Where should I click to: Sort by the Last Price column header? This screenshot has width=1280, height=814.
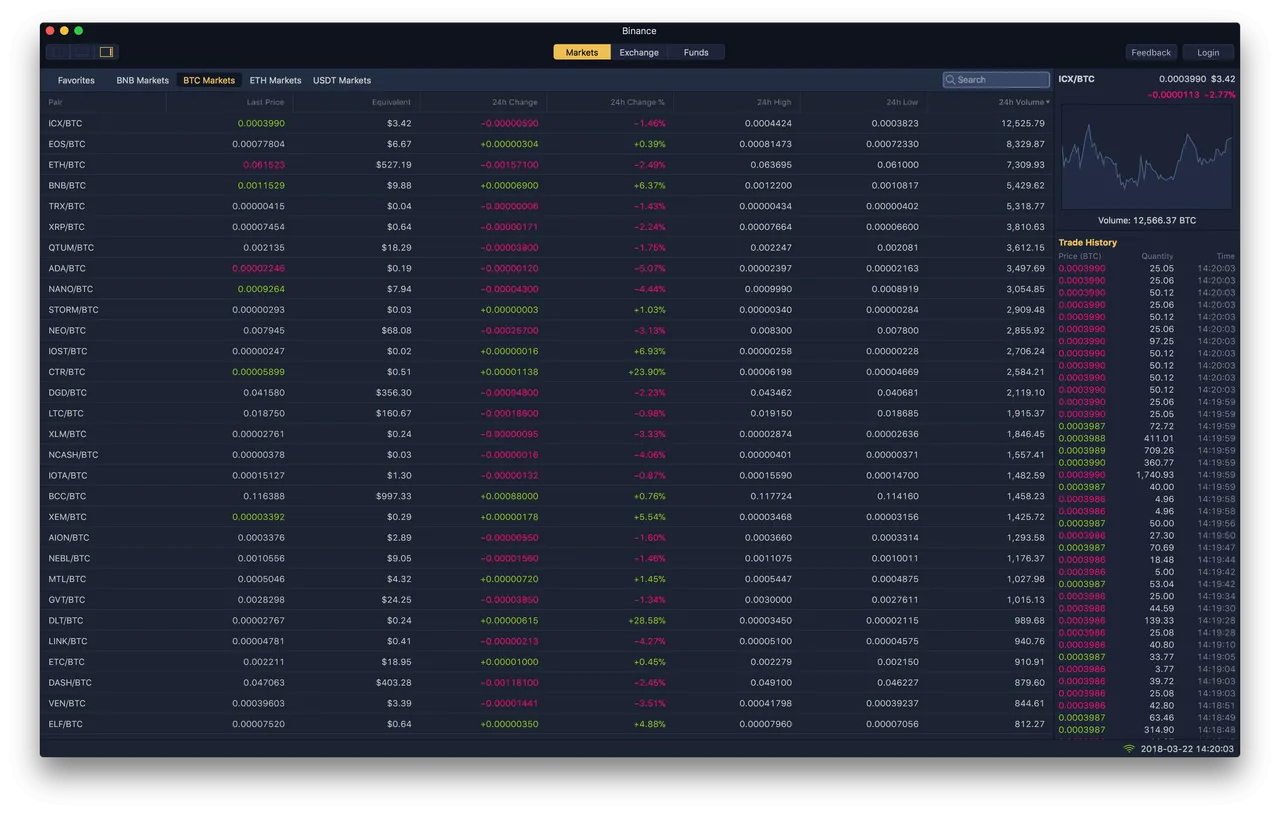[x=265, y=102]
